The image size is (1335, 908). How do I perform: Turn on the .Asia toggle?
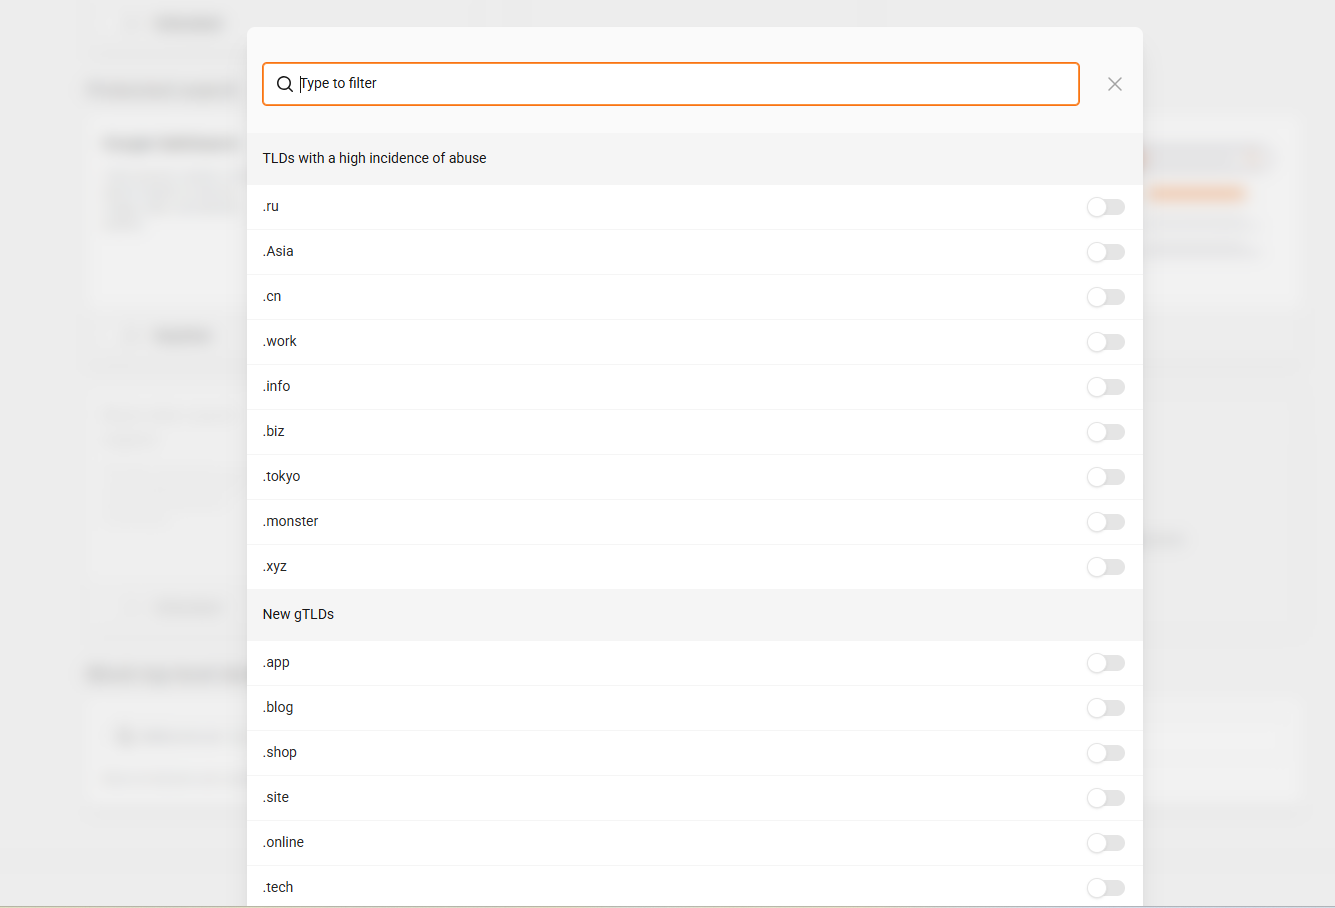click(1105, 252)
